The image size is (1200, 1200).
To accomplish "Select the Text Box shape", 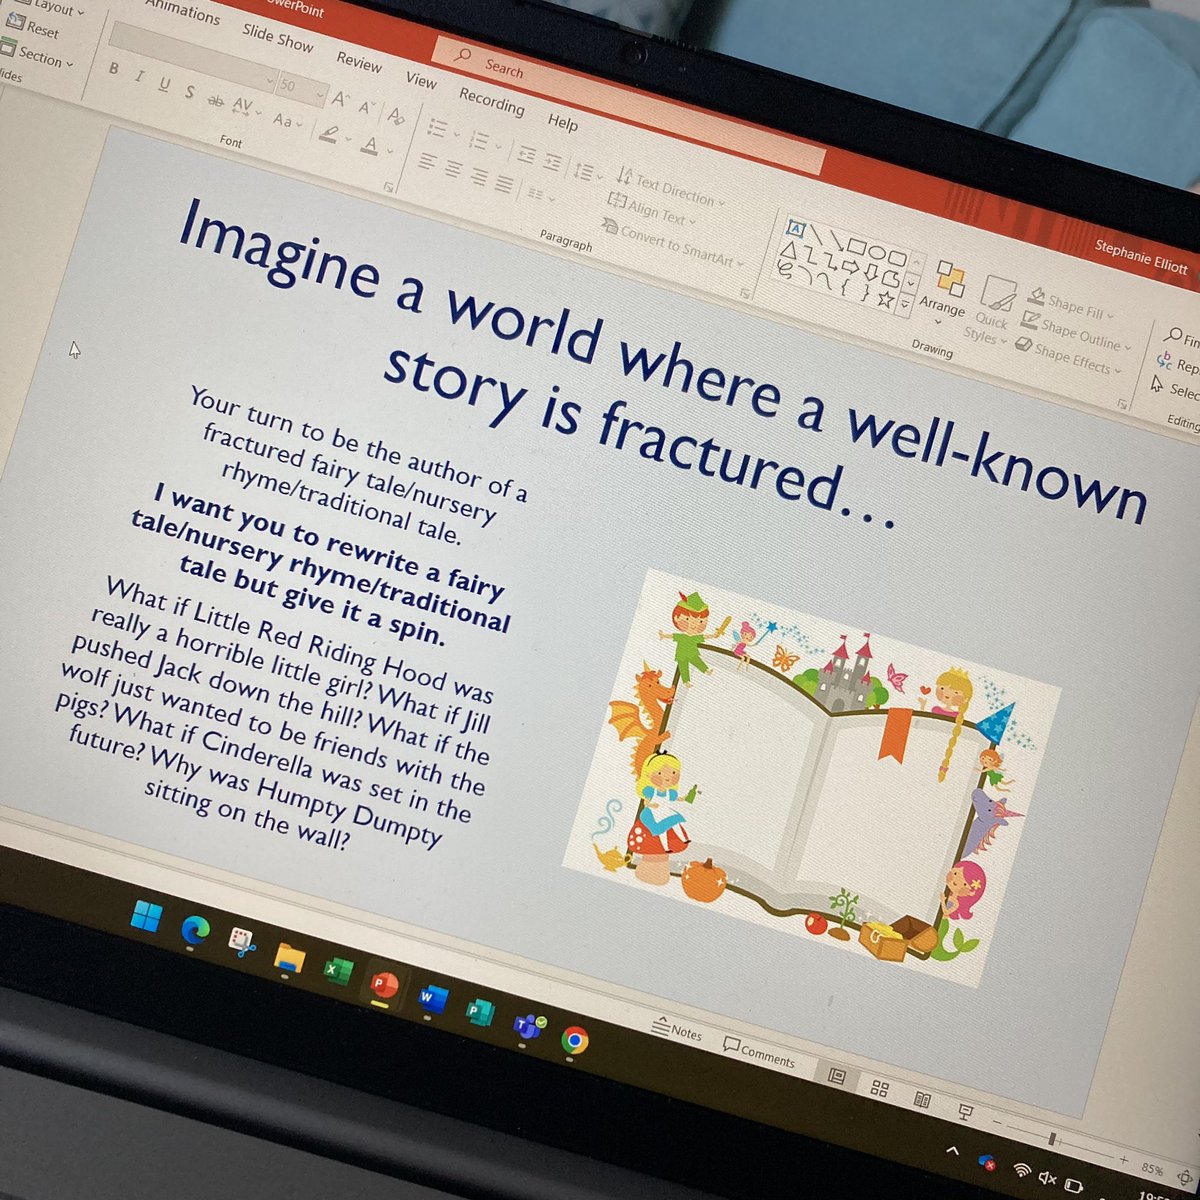I will coord(797,227).
